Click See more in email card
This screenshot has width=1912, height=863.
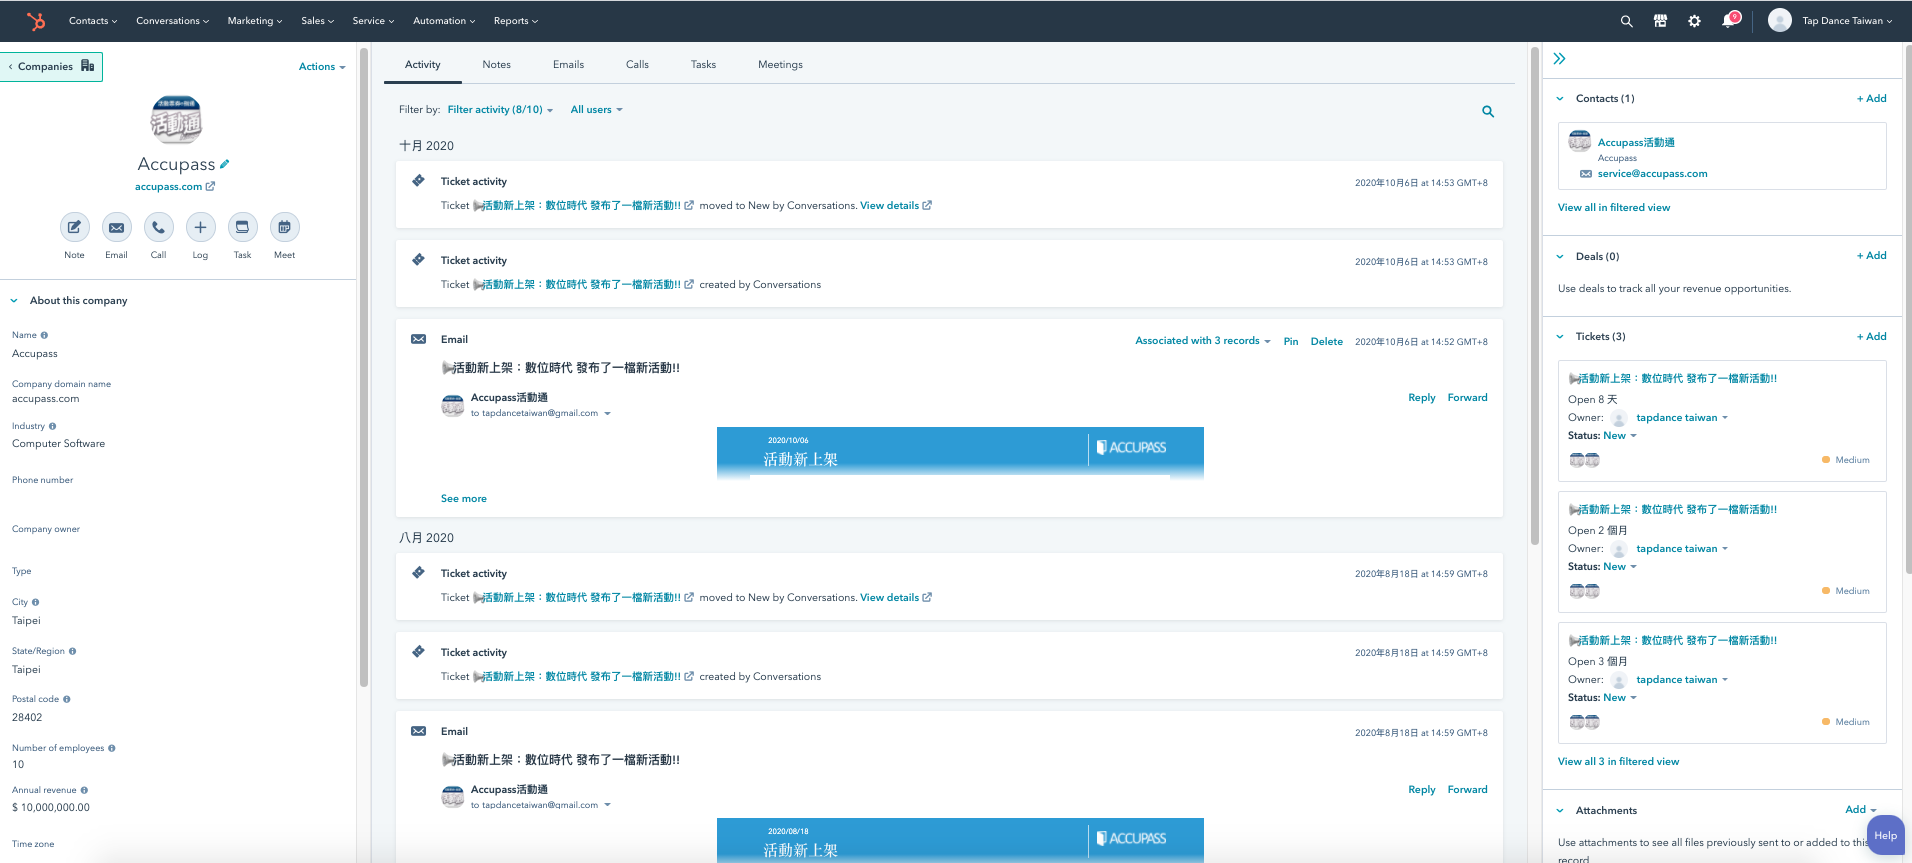464,498
